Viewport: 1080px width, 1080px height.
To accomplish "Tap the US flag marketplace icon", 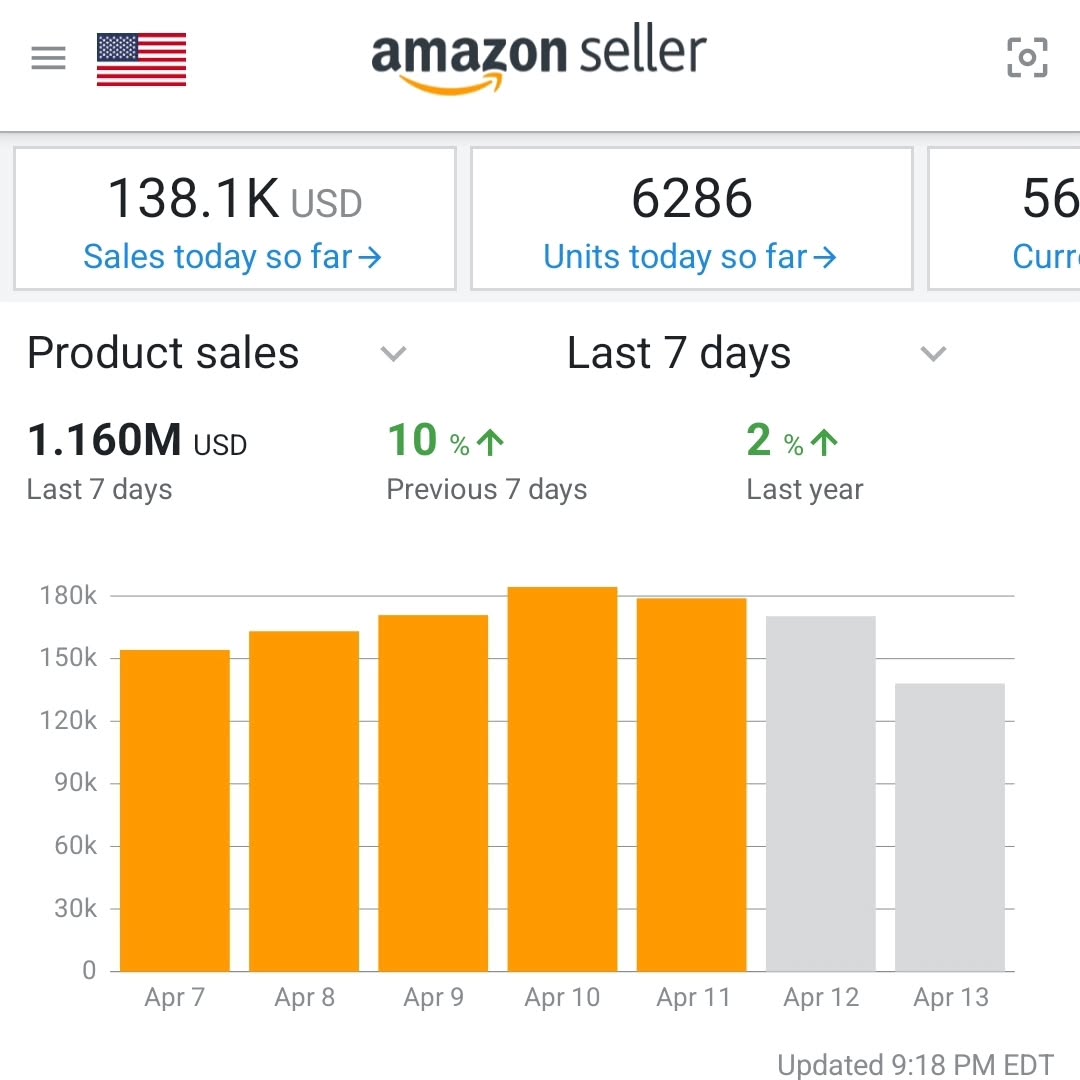I will (141, 59).
